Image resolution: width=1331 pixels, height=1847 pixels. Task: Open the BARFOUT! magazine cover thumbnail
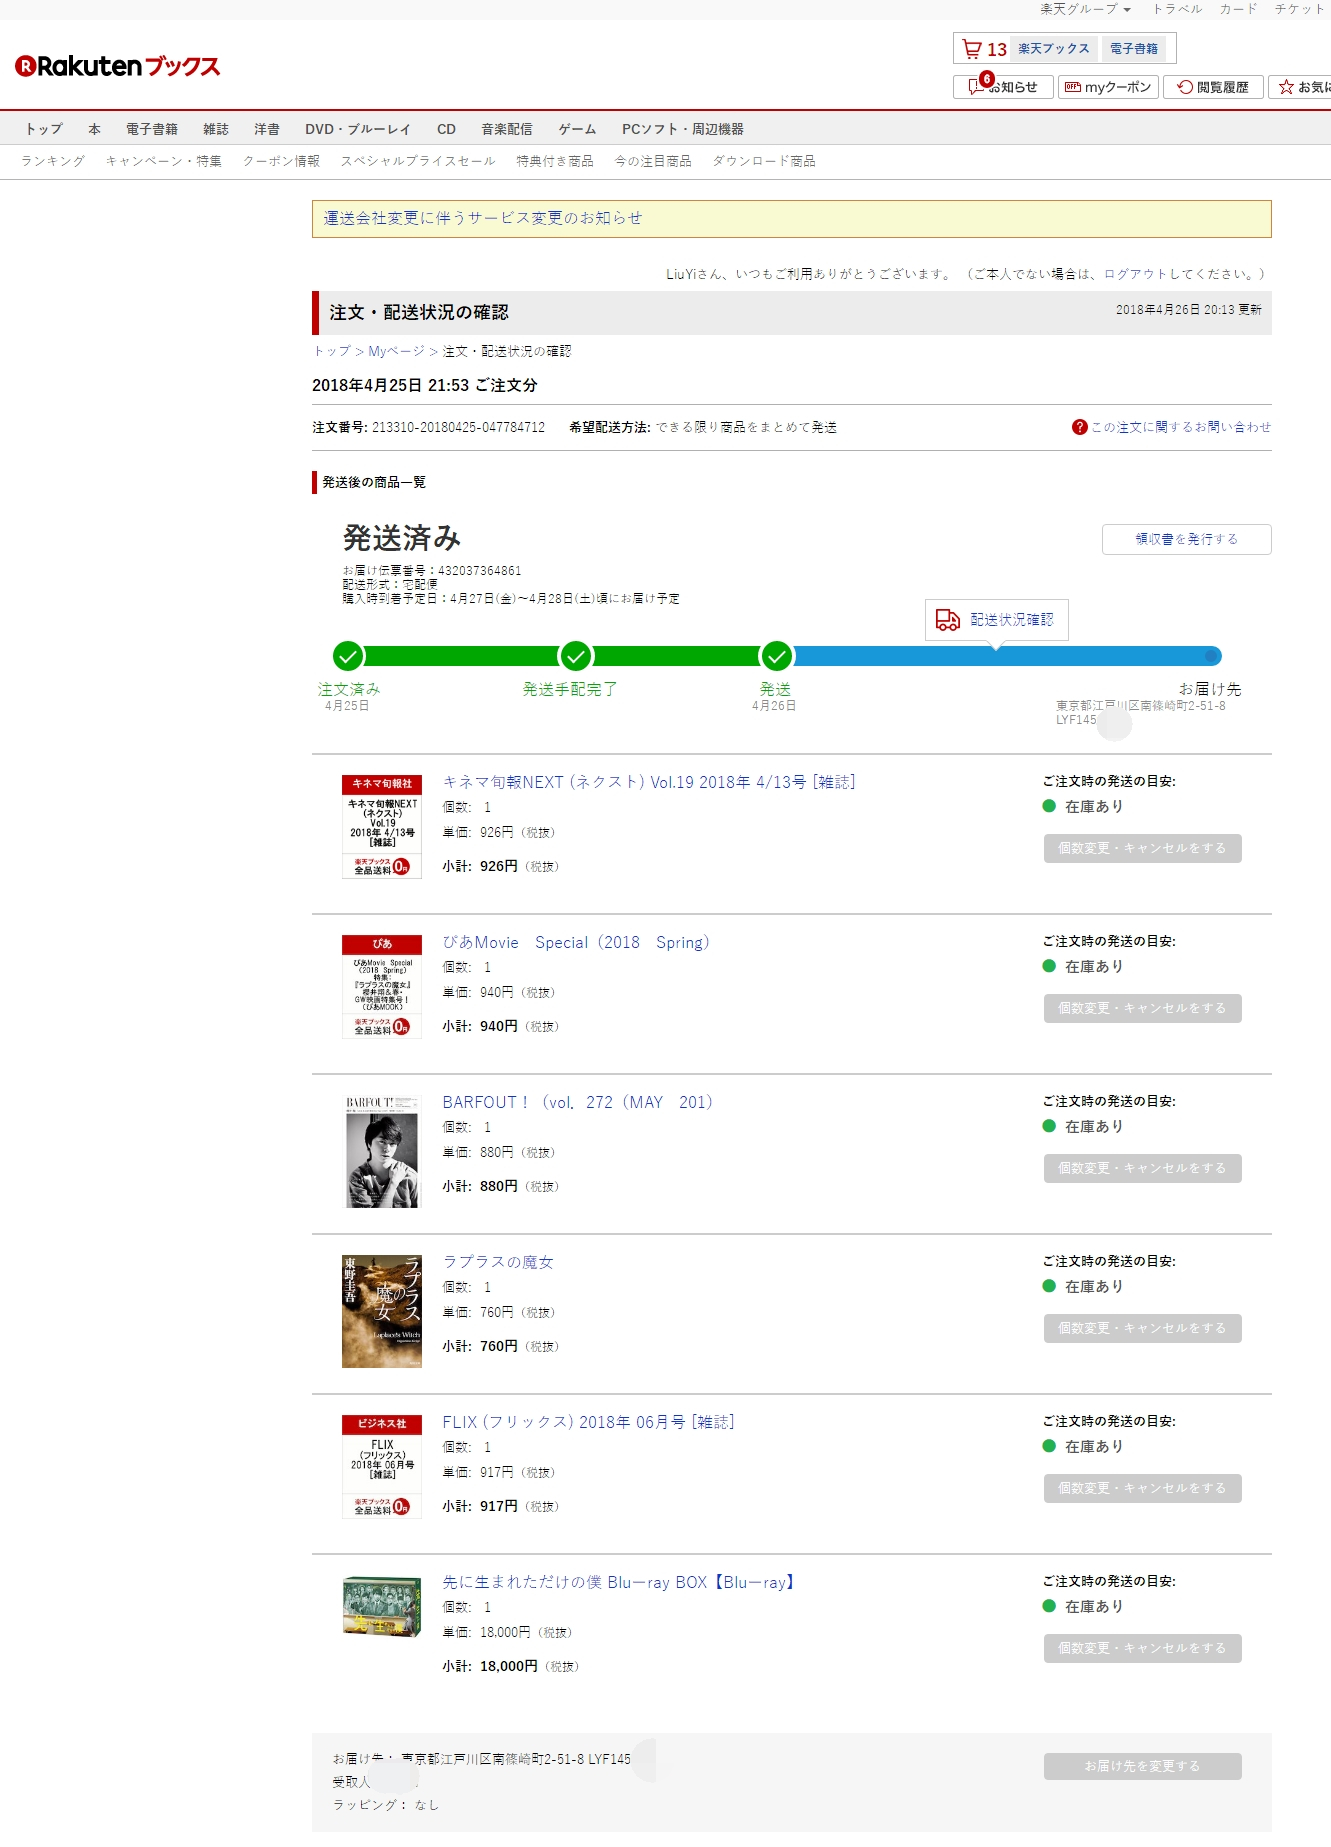coord(382,1151)
